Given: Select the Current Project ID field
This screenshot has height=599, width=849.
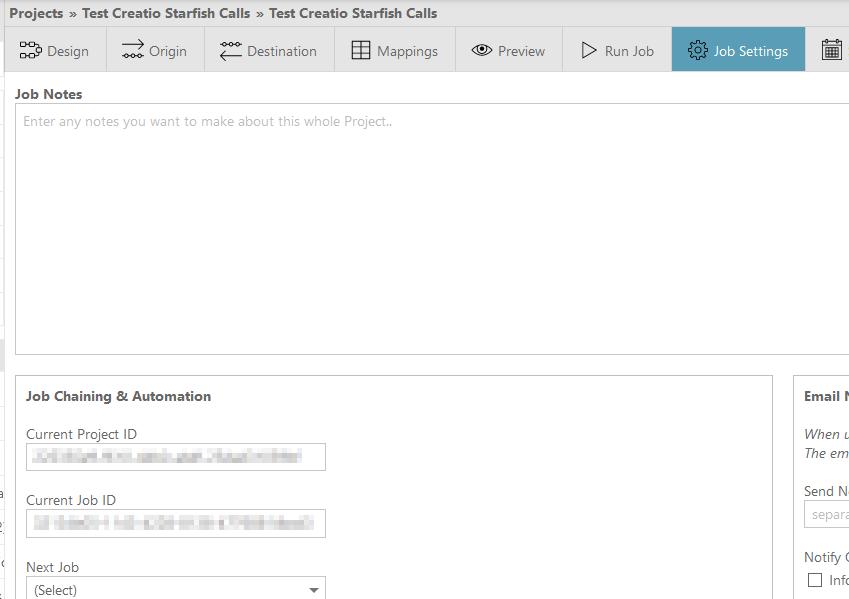Looking at the screenshot, I should [176, 456].
